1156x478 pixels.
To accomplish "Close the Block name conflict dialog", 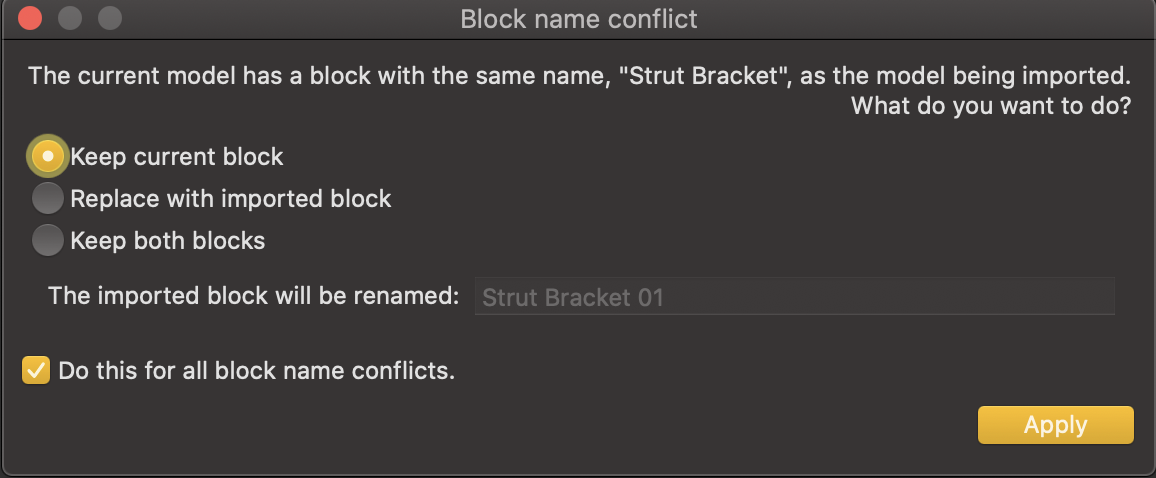I will click(x=30, y=18).
